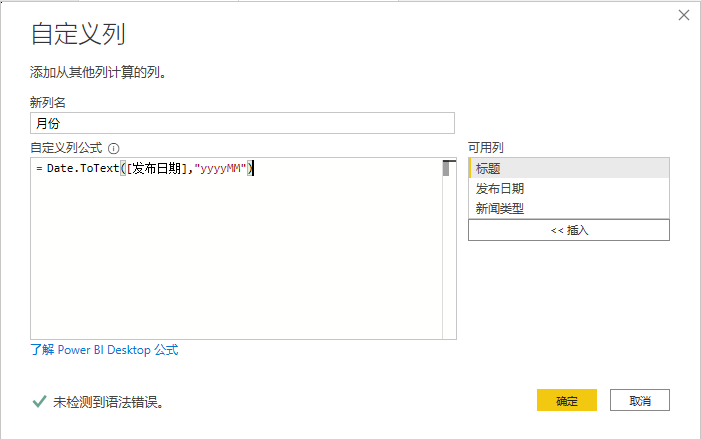Focus the 新列名 field containing 月份

pyautogui.click(x=242, y=123)
